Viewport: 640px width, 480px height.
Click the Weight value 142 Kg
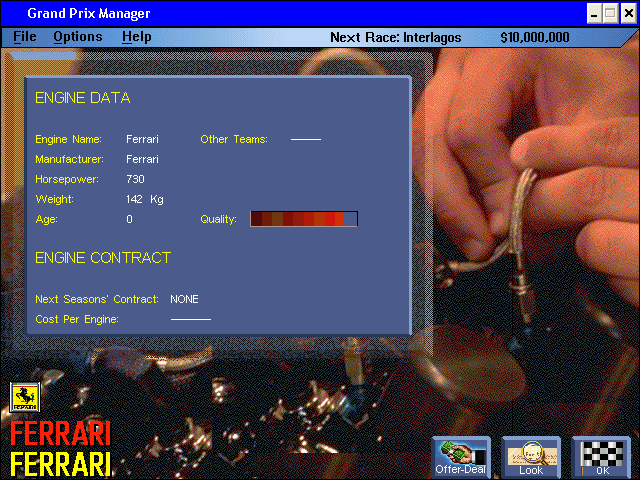point(145,199)
